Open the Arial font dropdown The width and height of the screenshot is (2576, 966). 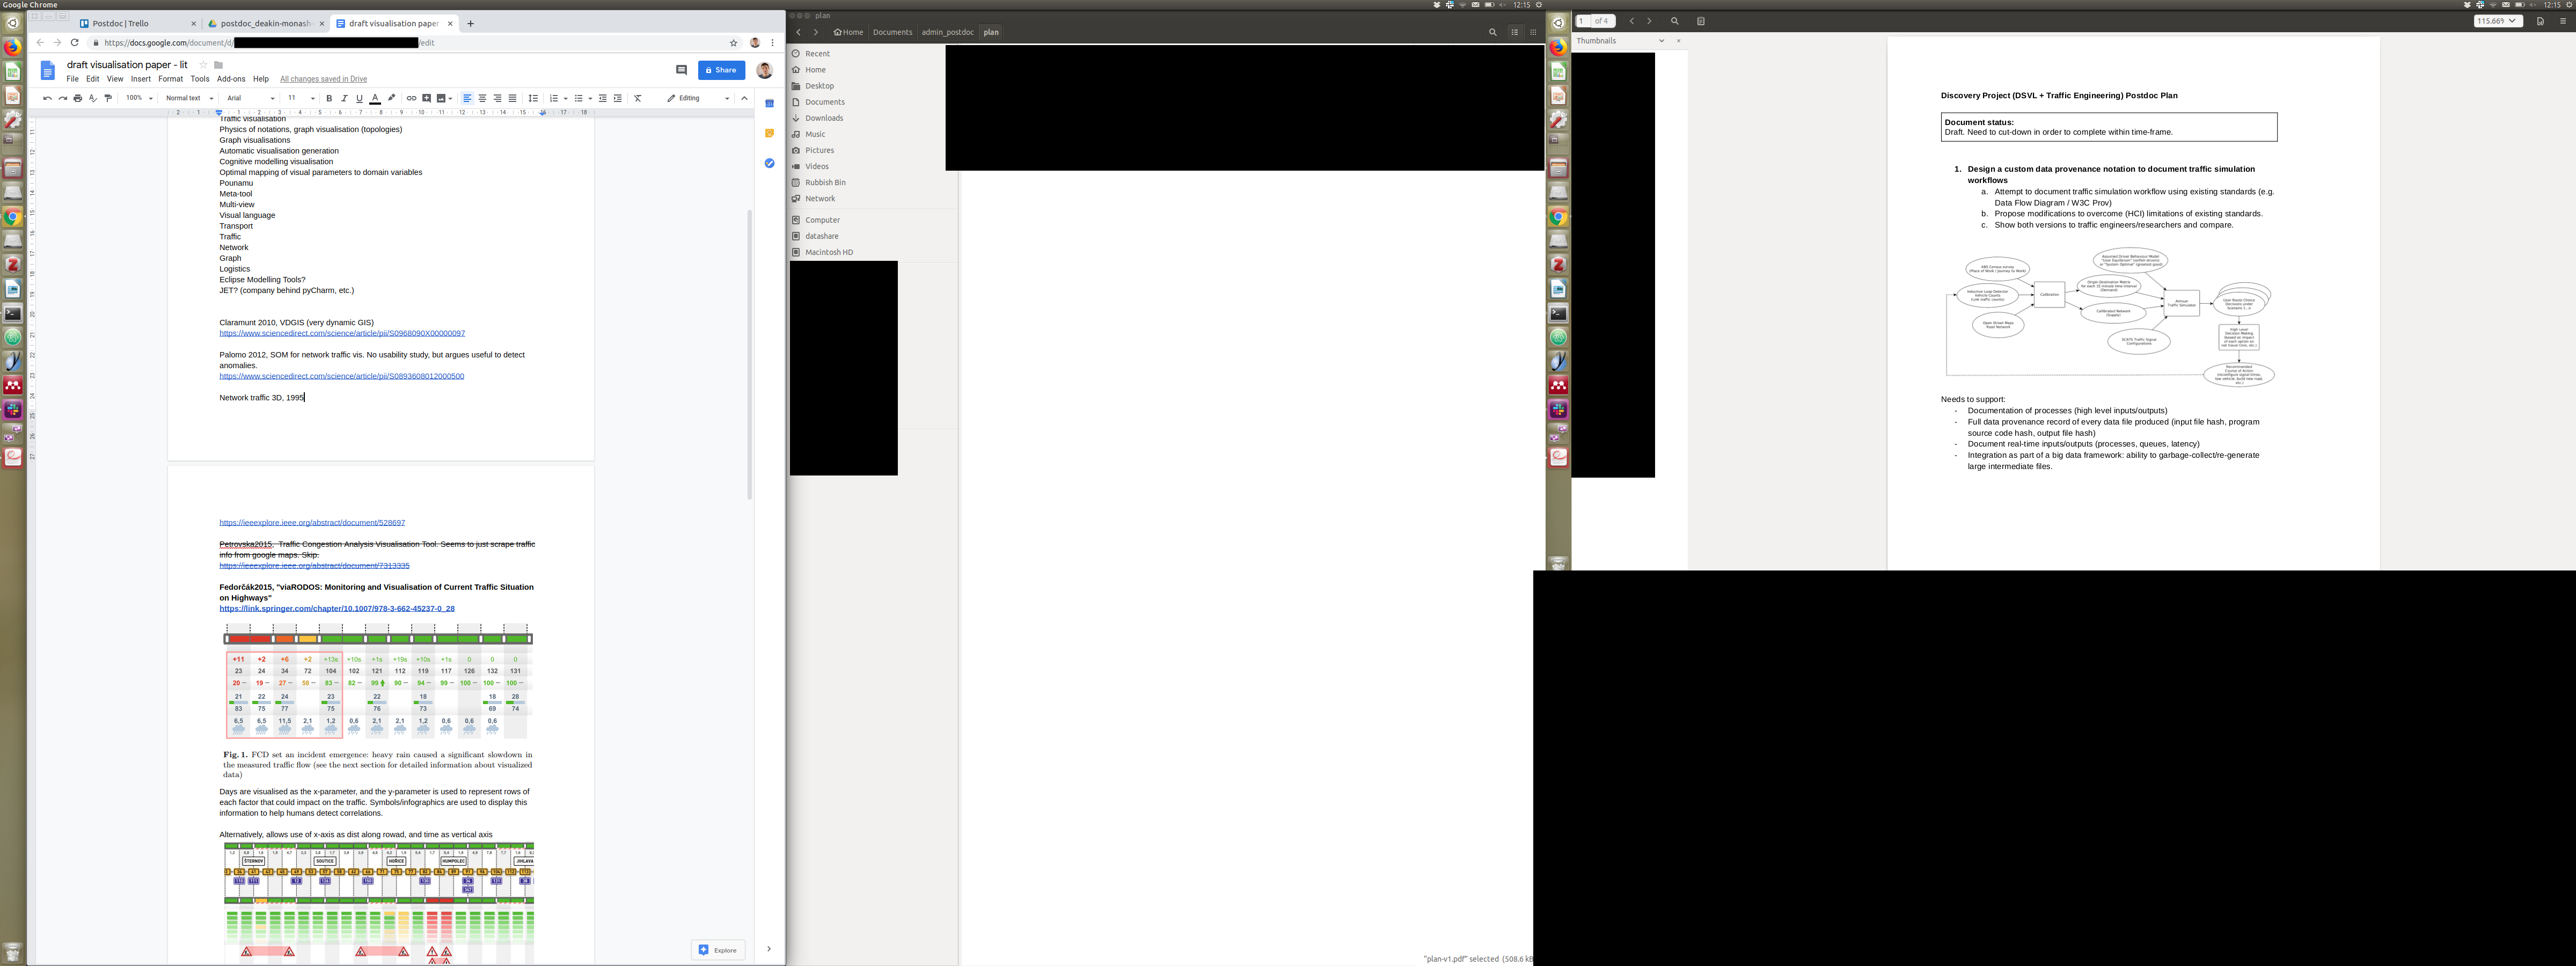[x=250, y=98]
